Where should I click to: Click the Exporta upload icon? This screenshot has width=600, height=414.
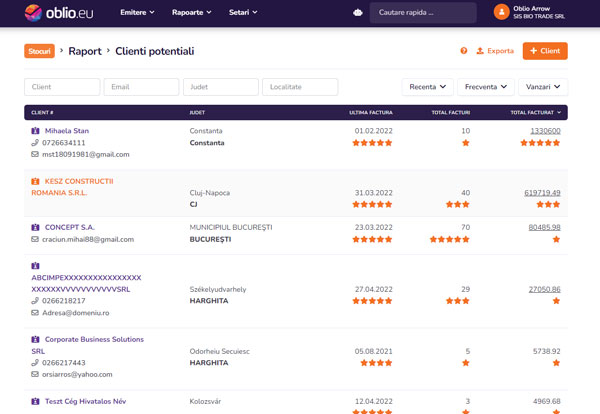480,51
